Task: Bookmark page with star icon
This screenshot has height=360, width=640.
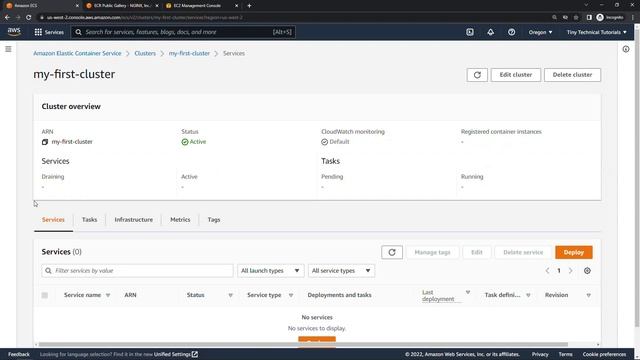Action: pyautogui.click(x=576, y=18)
